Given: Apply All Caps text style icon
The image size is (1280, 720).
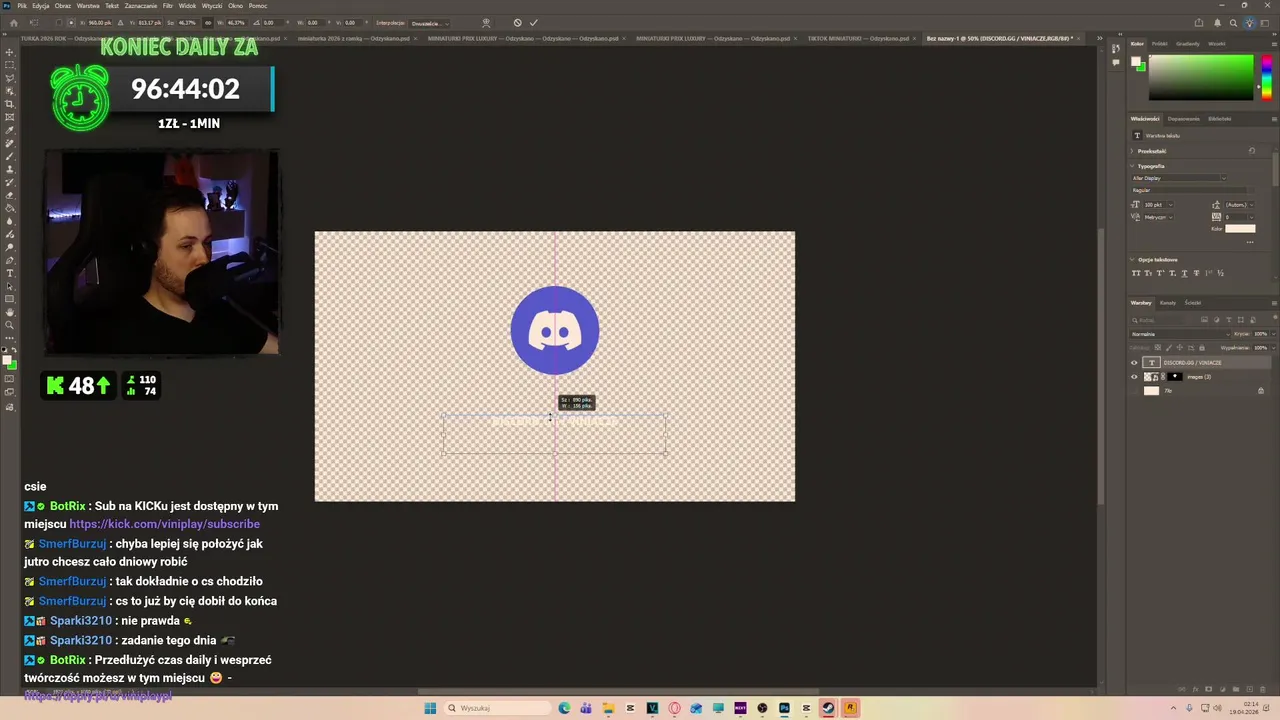Looking at the screenshot, I should (x=1135, y=273).
